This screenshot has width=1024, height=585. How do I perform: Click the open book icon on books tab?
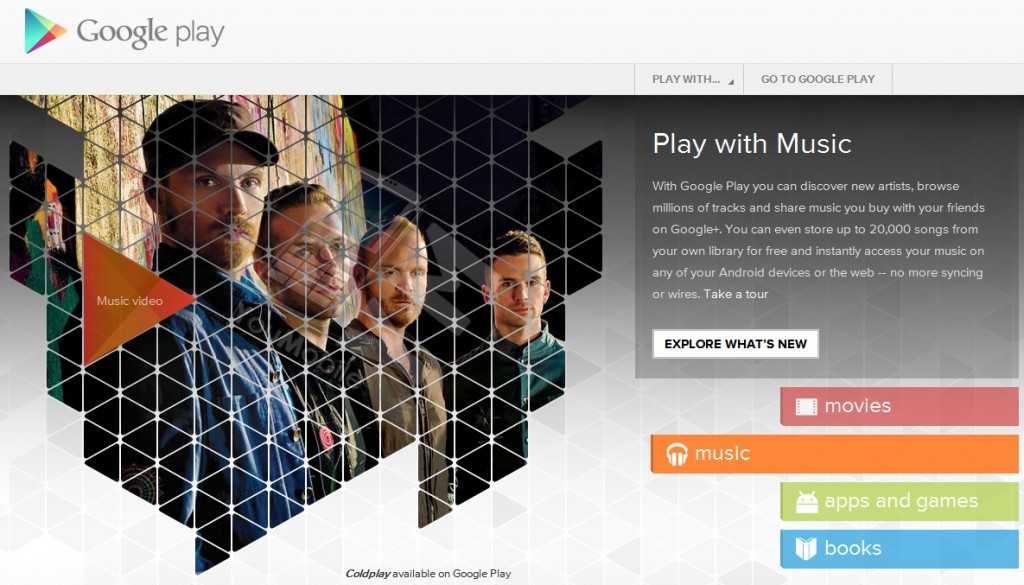coord(806,548)
